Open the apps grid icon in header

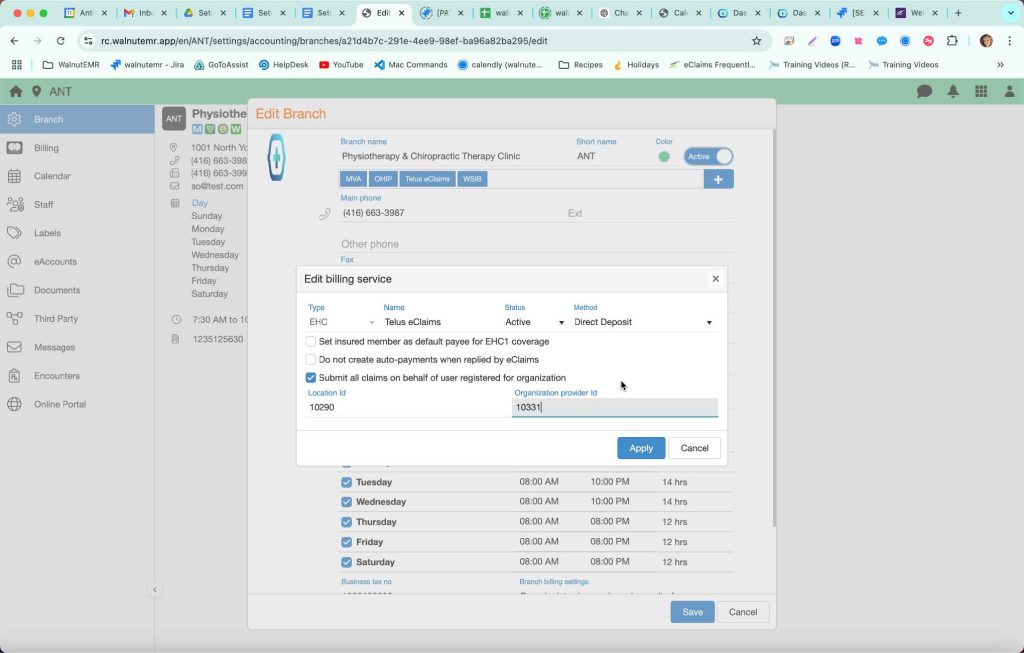pos(981,91)
